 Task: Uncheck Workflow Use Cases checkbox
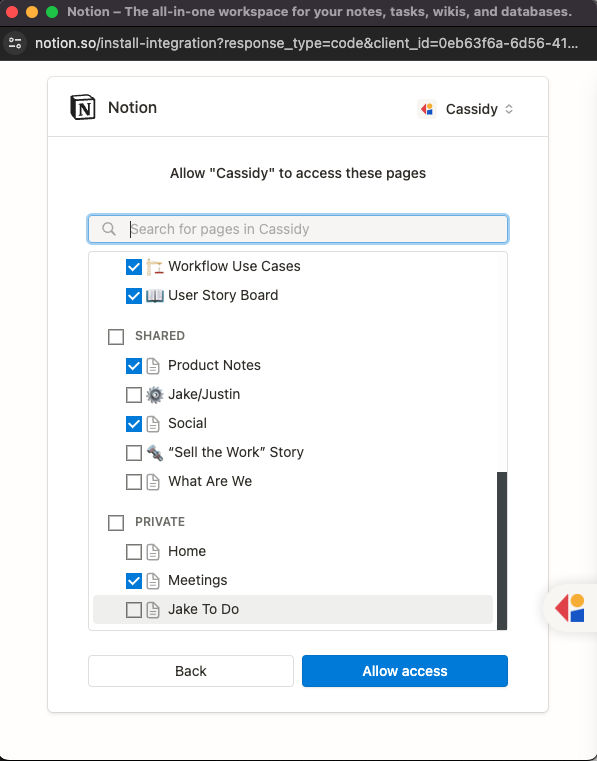[x=134, y=267]
